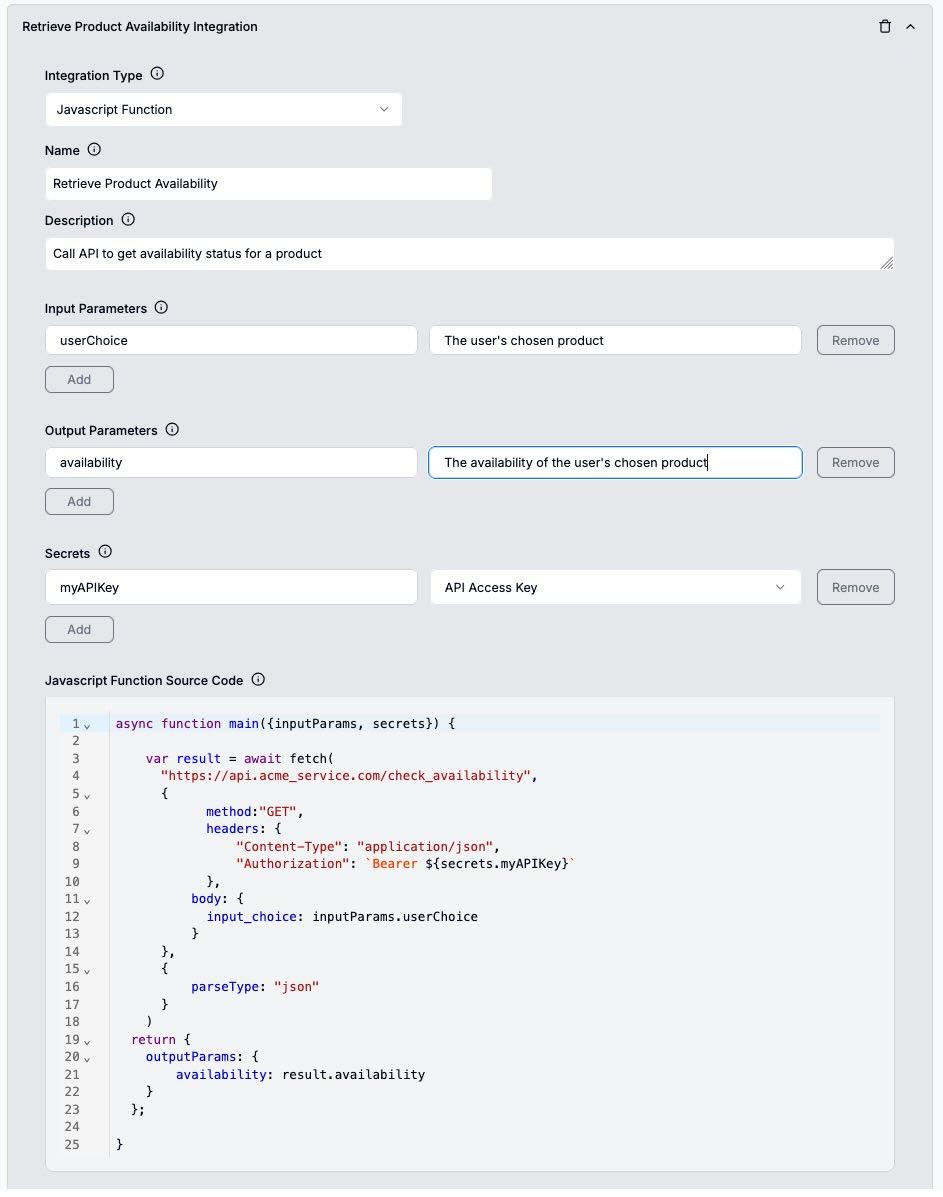Click the "Authorization" header line in code

point(405,863)
